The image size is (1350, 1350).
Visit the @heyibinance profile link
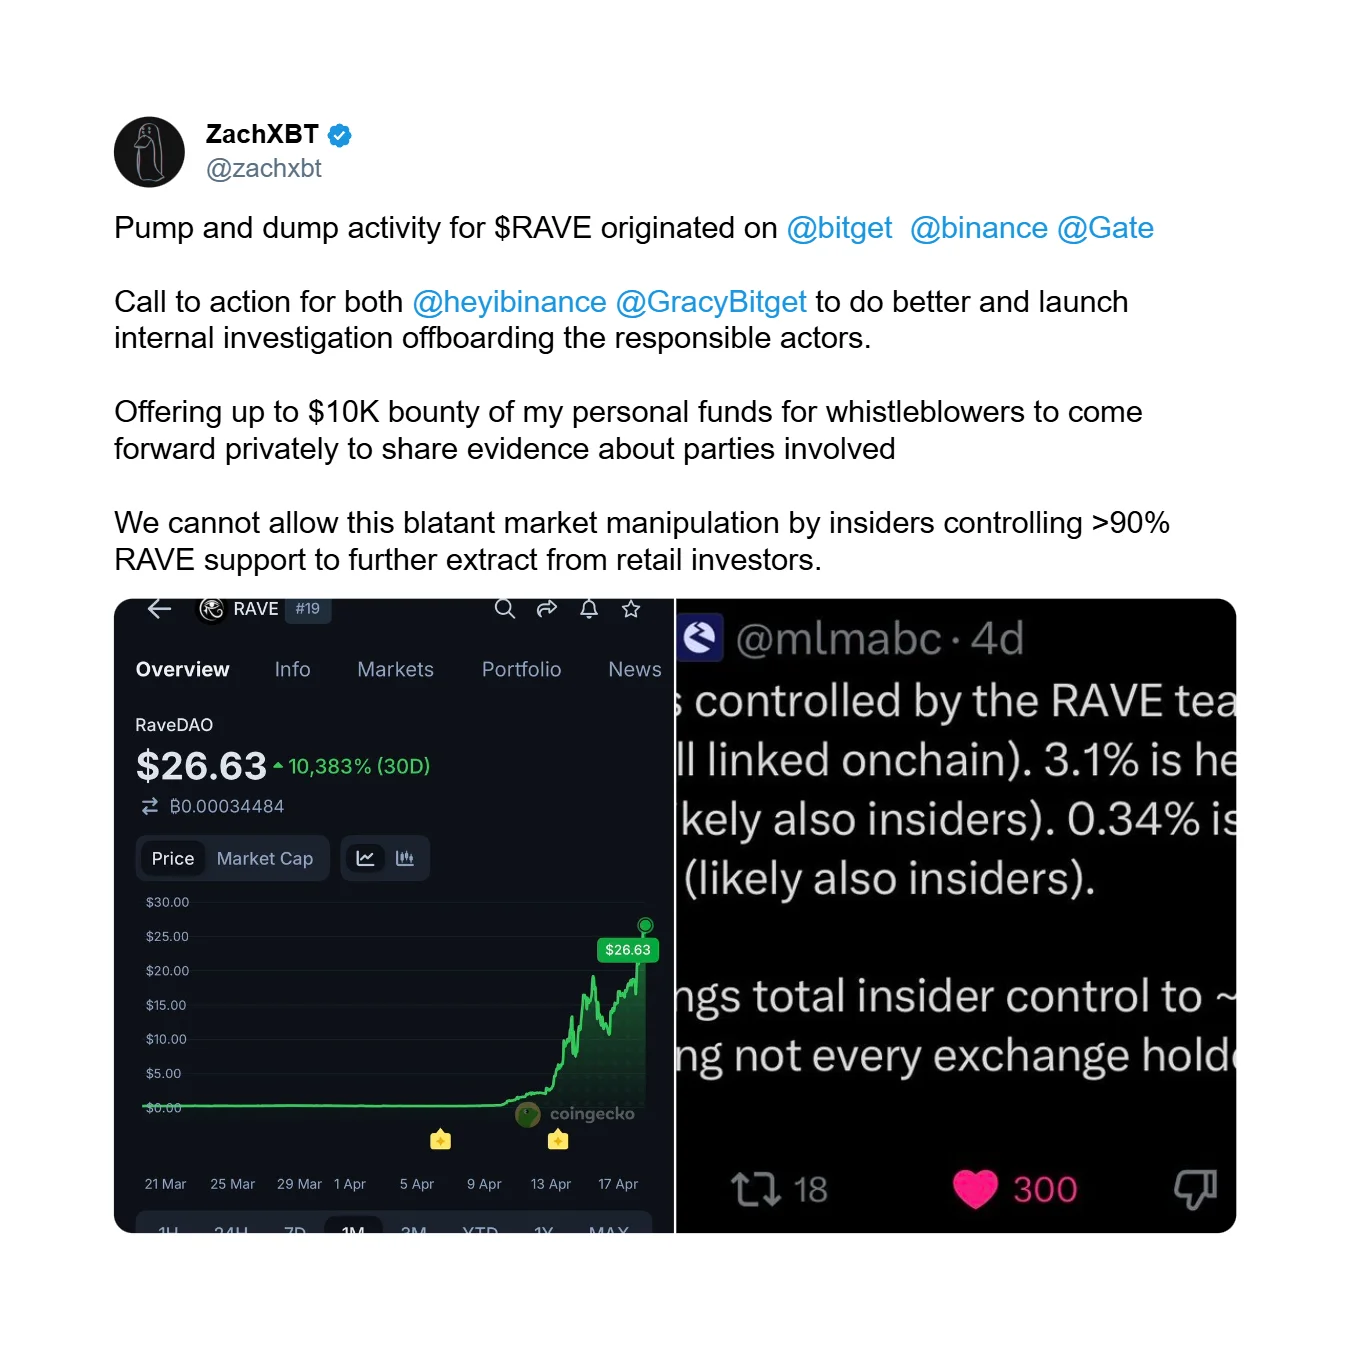coord(509,302)
